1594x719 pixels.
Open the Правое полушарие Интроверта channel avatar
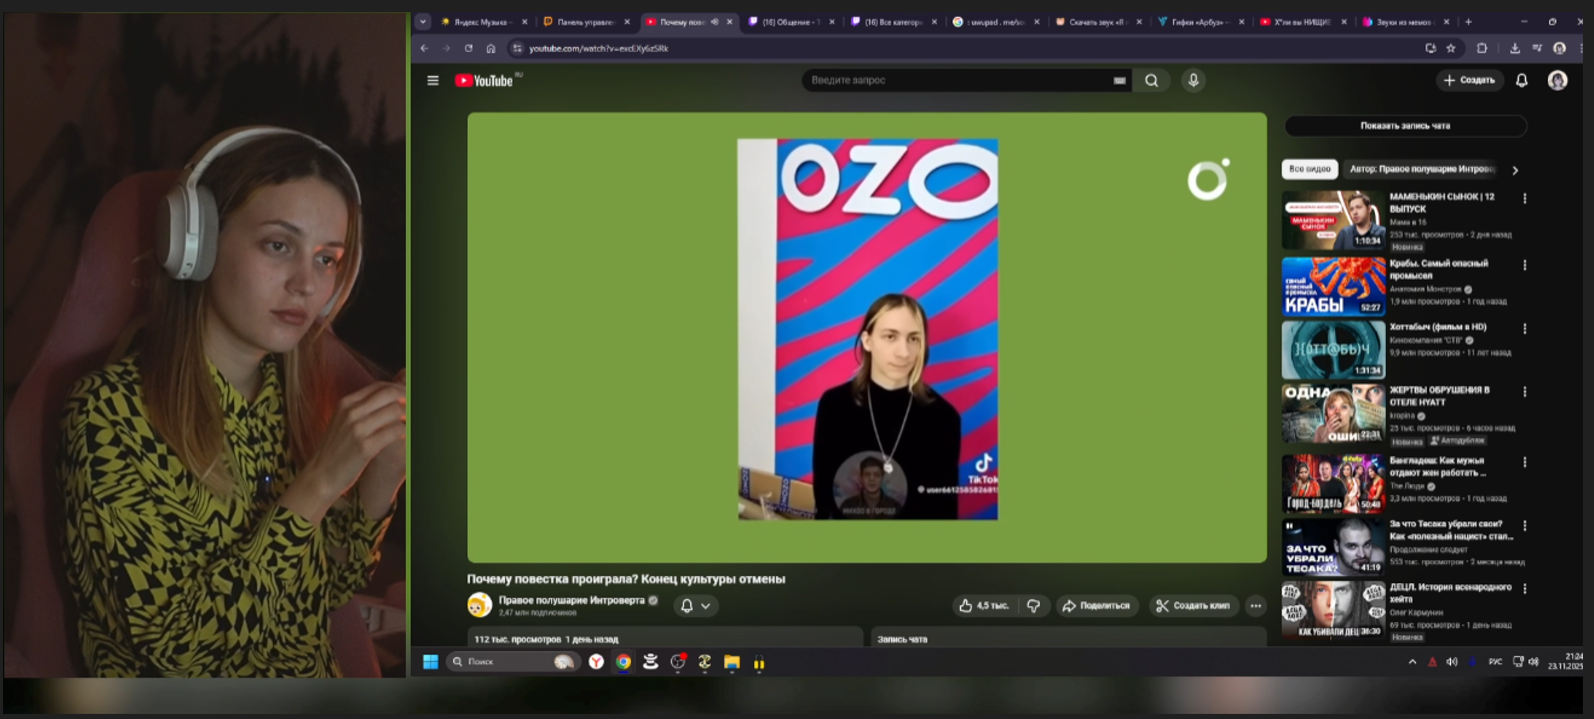[480, 605]
